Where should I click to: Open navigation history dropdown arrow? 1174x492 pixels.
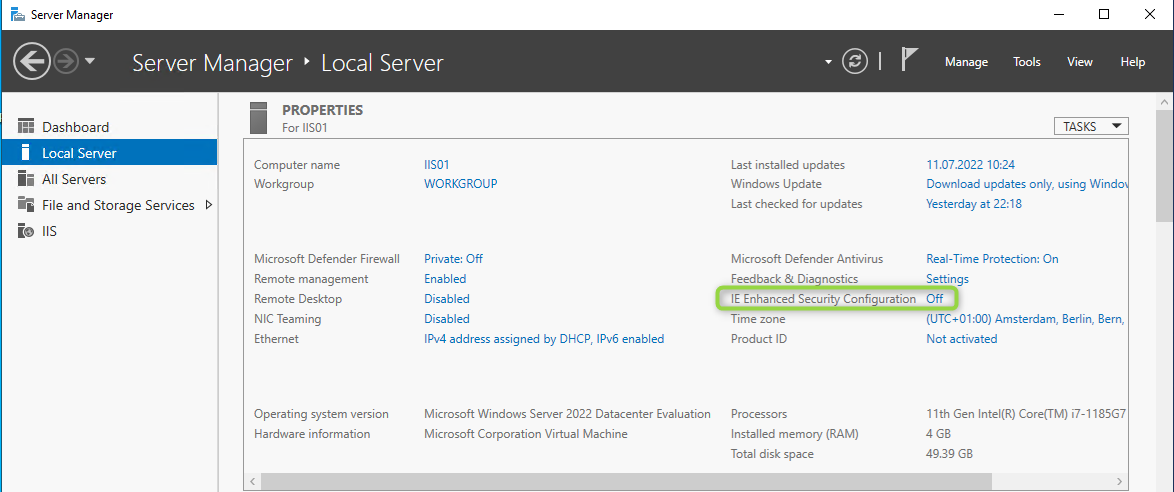coord(90,62)
